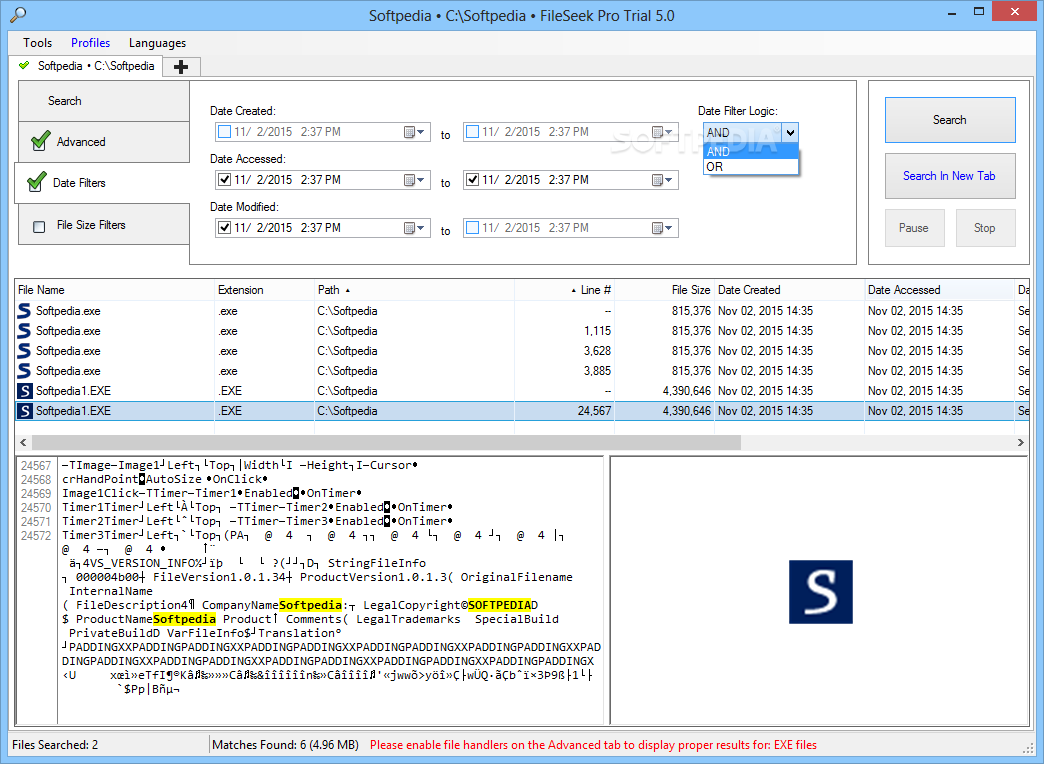Sort results by Date Created column
Screen dimensions: 1044x764
(x=789, y=290)
